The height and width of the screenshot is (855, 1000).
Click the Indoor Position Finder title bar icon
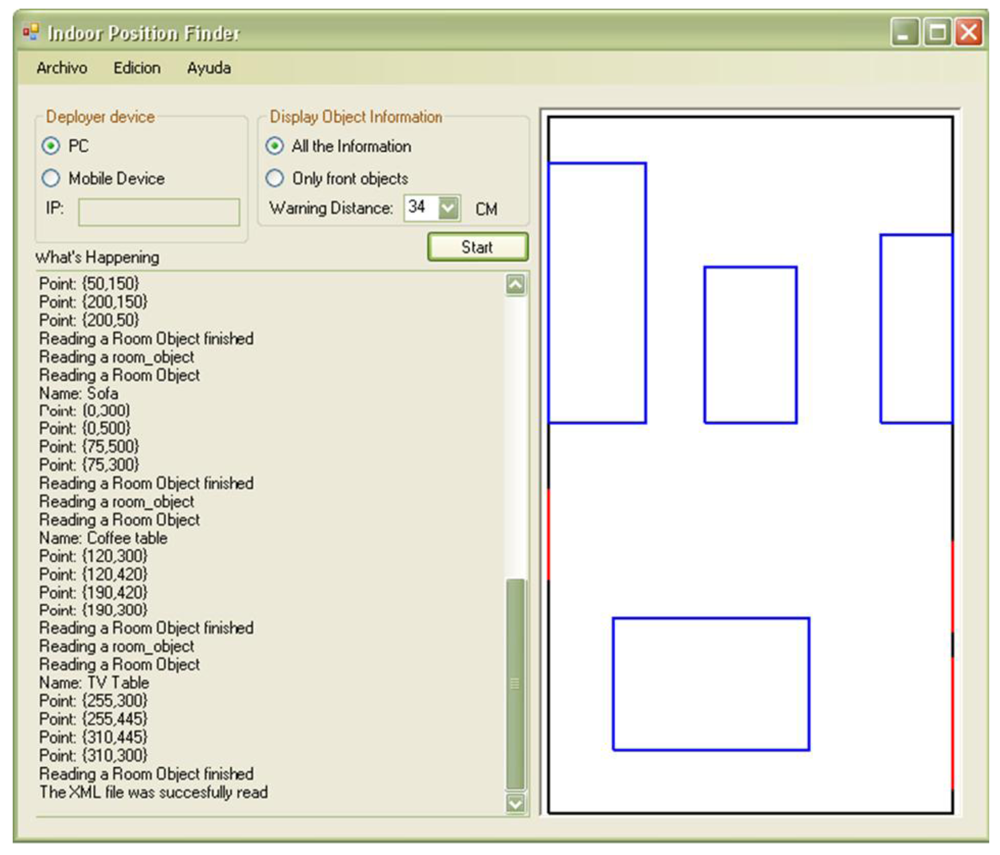(31, 33)
